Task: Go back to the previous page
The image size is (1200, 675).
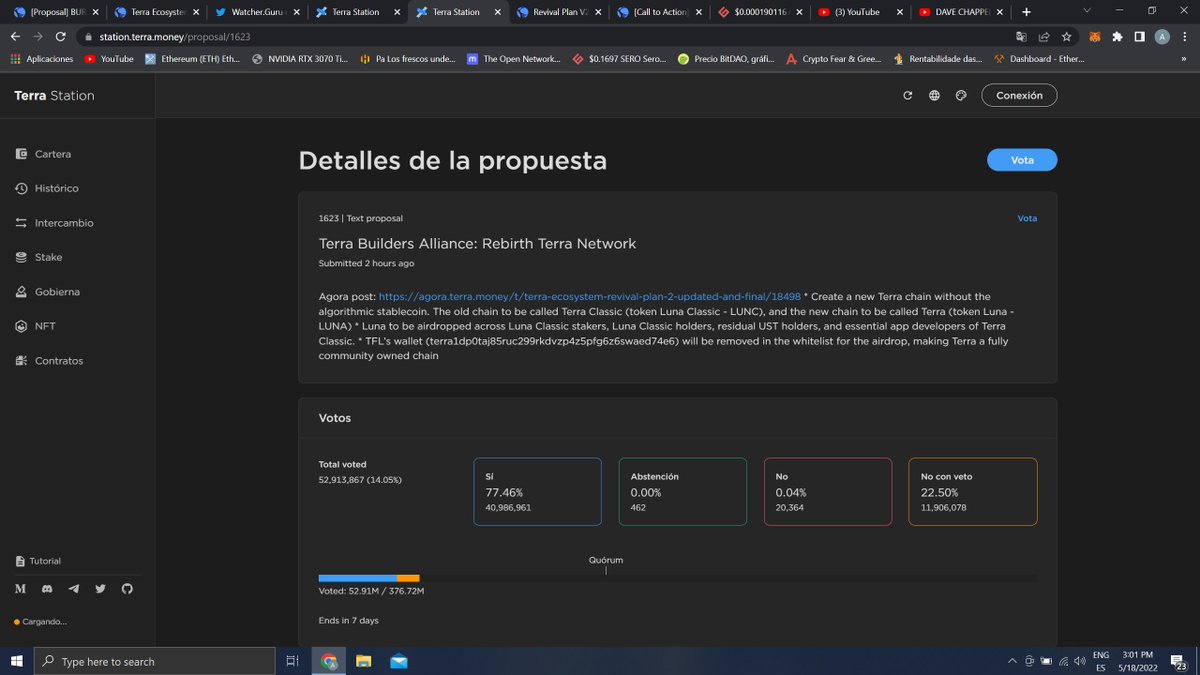Action: 15,36
